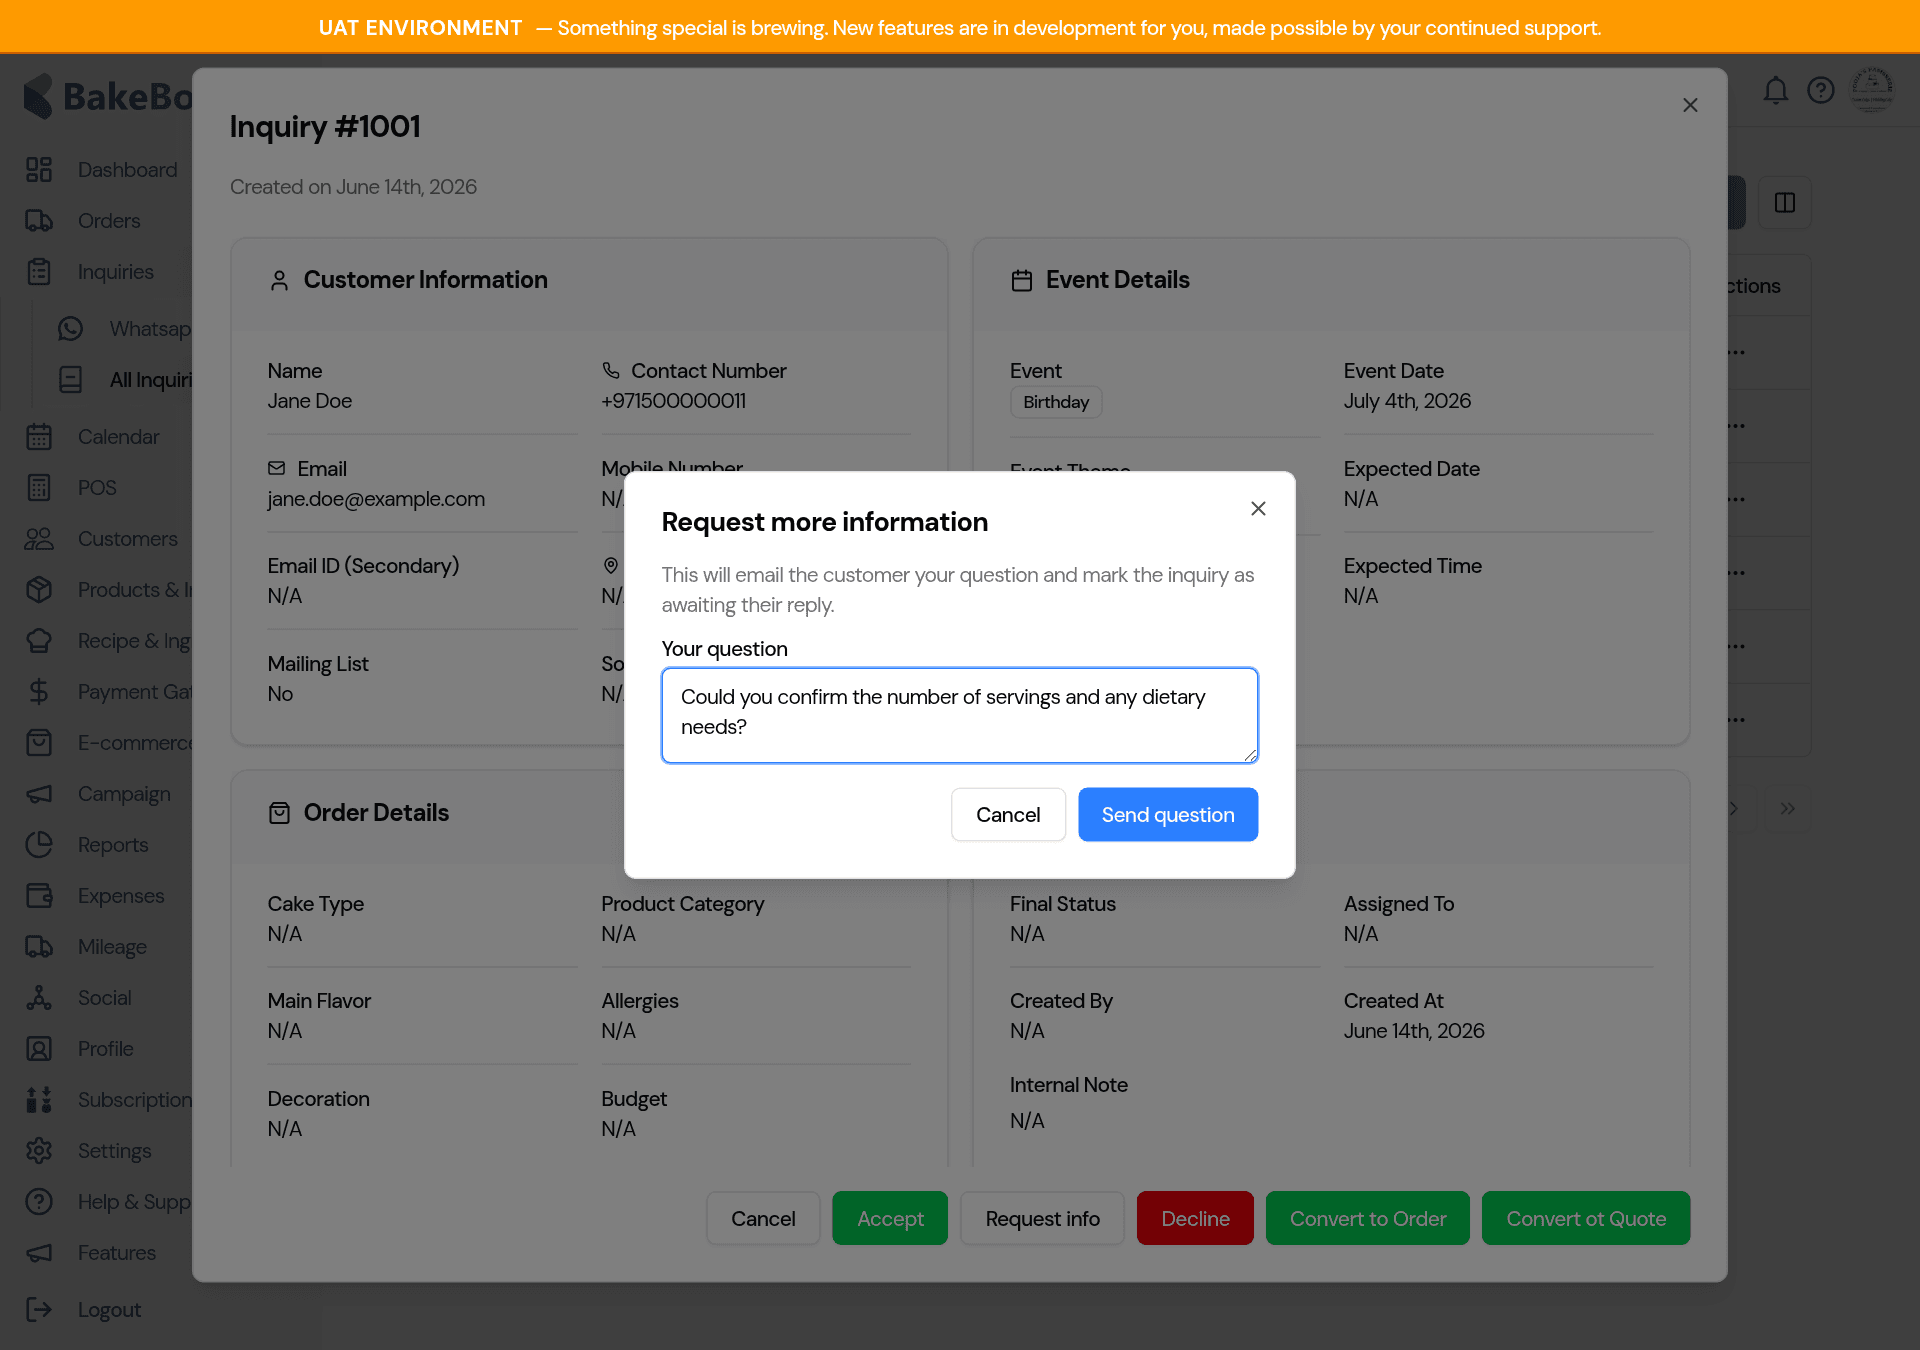1920x1350 pixels.
Task: Click the POS calculator icon
Action: pos(39,488)
